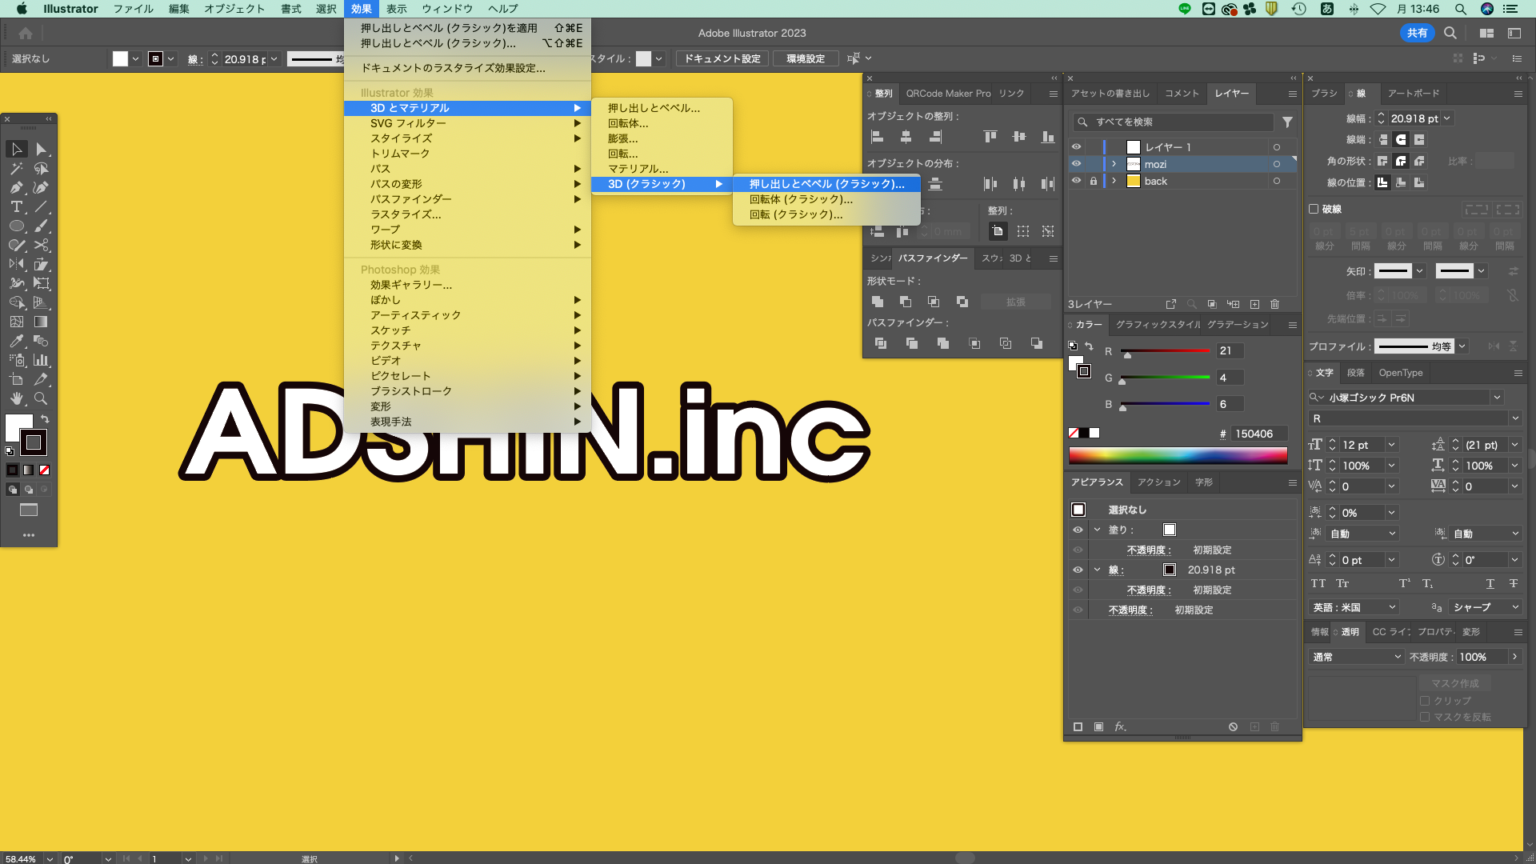Click the 共有 button
Screen dimensions: 1536x864
1417,32
